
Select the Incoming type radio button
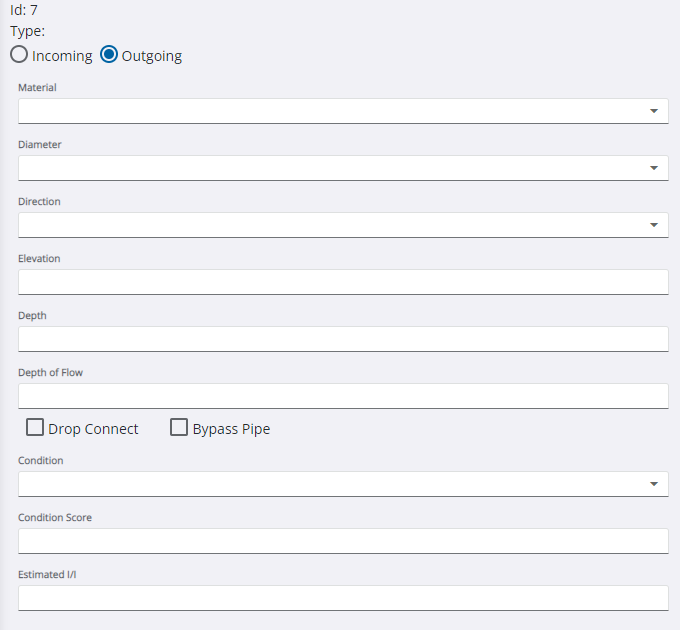point(19,55)
